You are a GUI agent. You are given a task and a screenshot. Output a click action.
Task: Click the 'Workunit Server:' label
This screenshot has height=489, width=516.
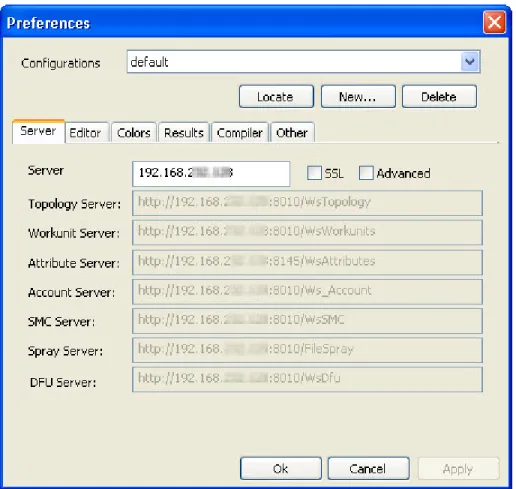click(x=74, y=233)
